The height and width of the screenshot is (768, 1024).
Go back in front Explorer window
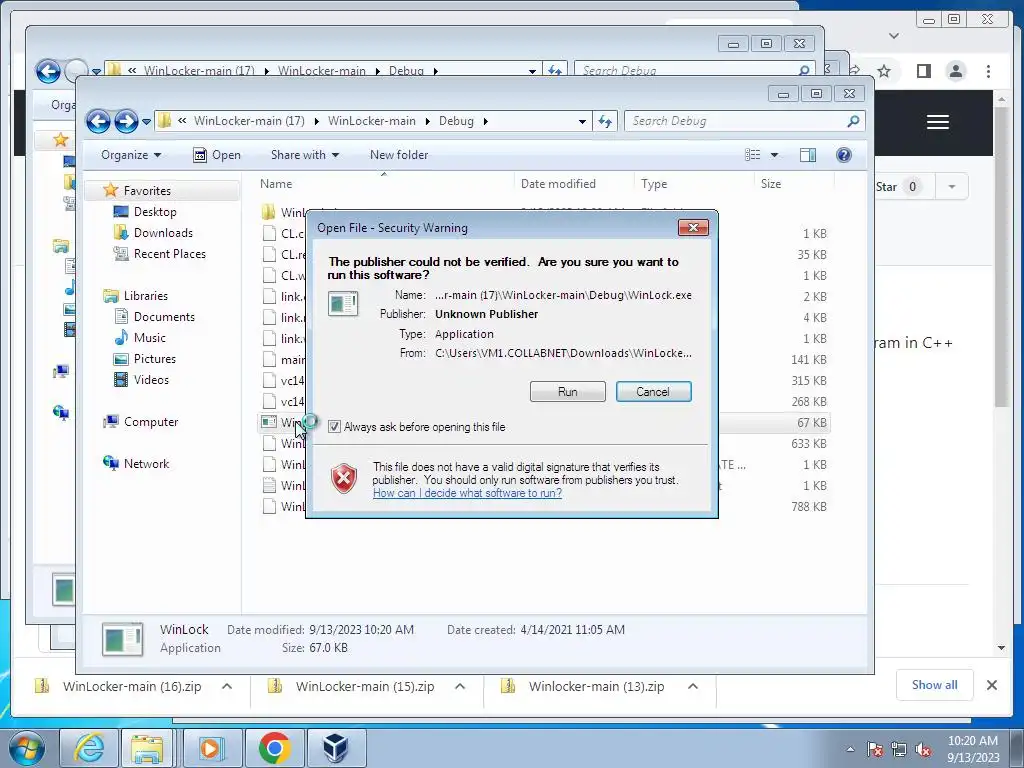[x=99, y=121]
